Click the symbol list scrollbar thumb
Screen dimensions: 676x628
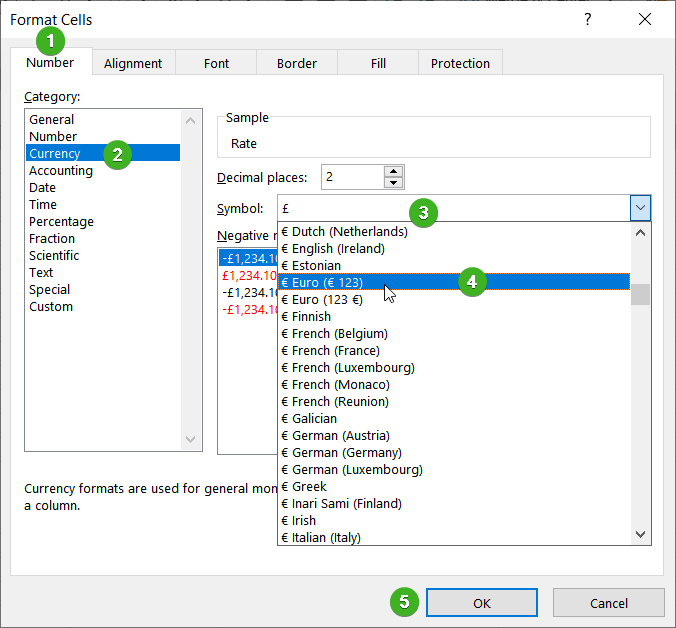tap(640, 295)
